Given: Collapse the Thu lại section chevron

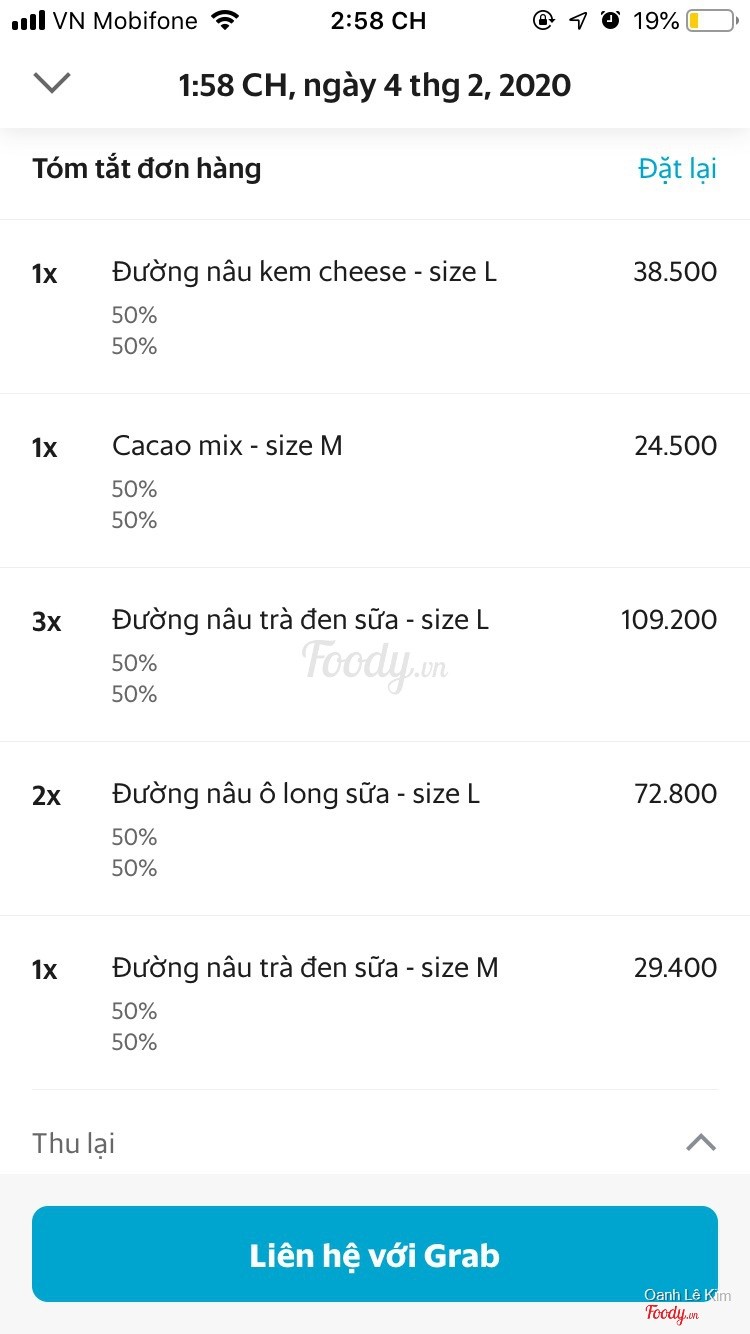Looking at the screenshot, I should (x=701, y=1142).
